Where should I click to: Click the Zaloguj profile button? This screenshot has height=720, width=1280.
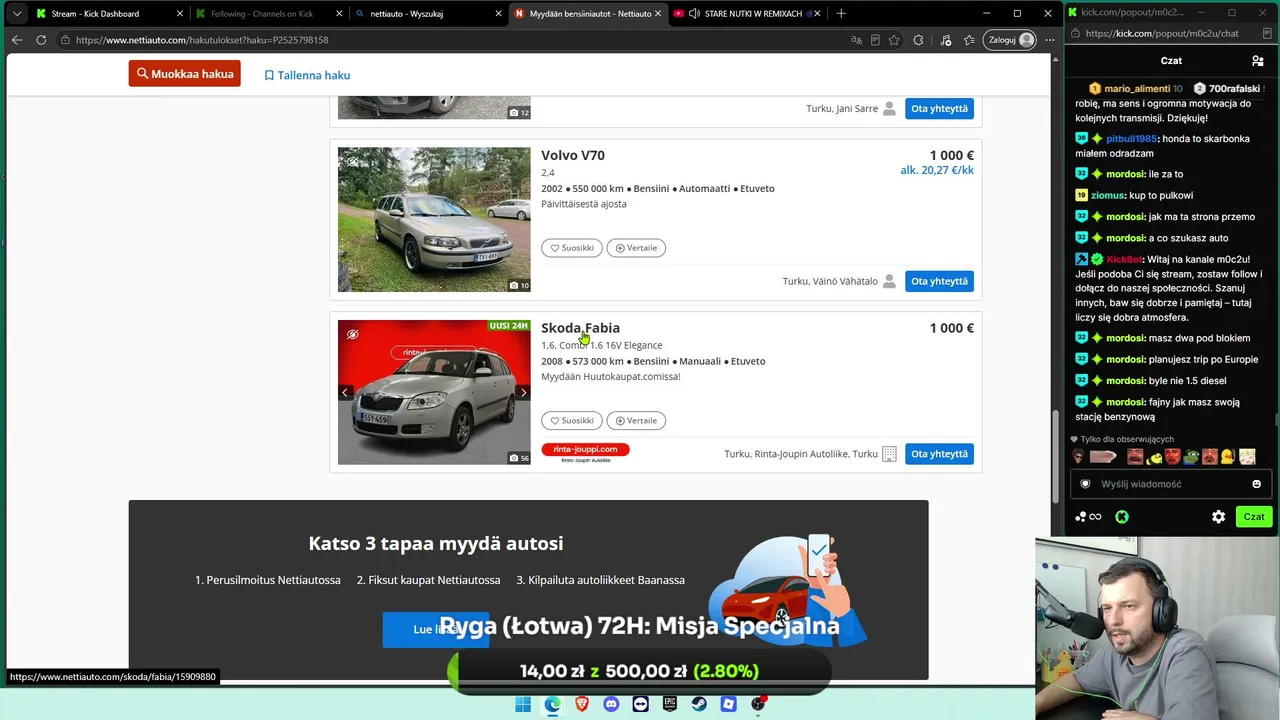[1009, 40]
